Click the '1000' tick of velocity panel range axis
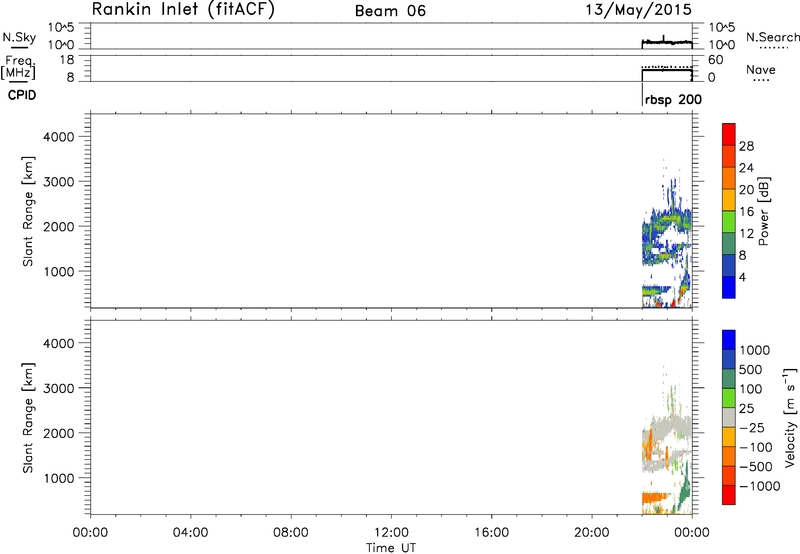The width and height of the screenshot is (800, 554). [x=59, y=478]
